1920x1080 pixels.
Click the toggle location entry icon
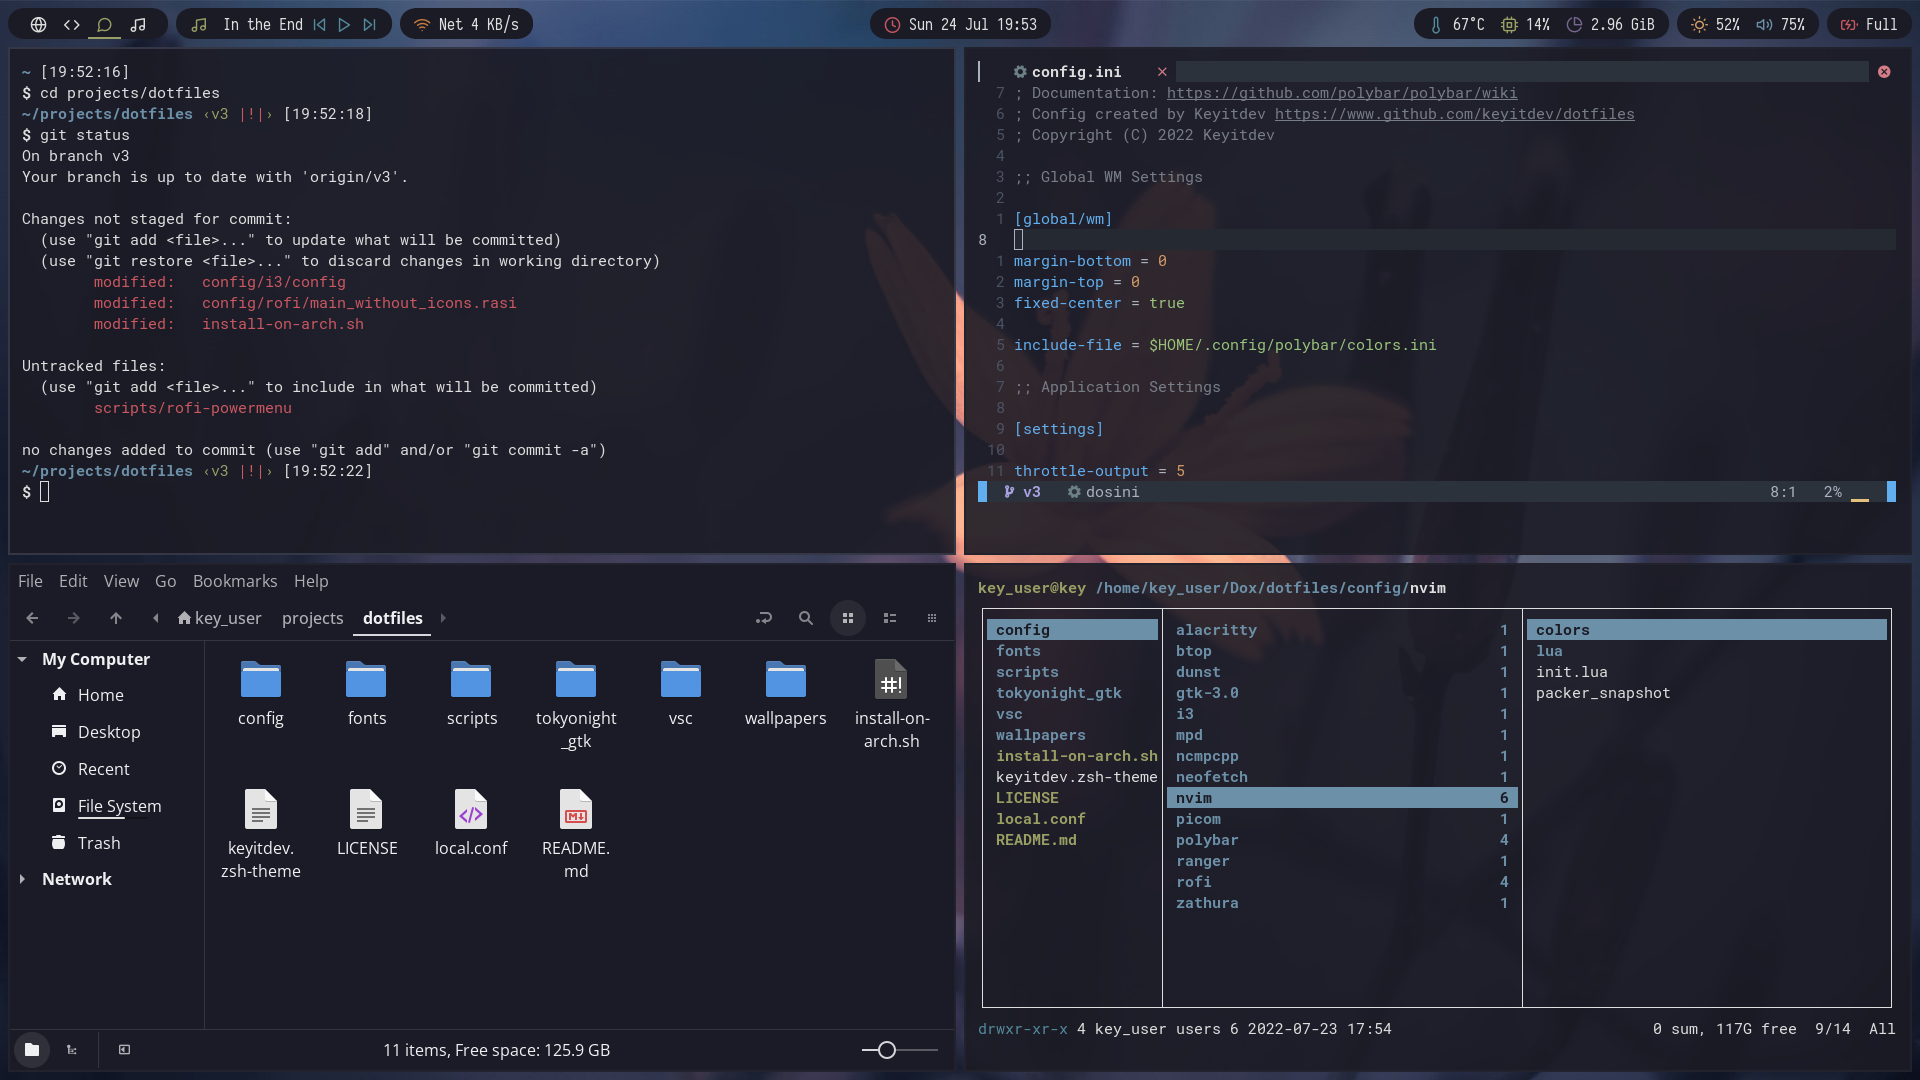pos(764,618)
